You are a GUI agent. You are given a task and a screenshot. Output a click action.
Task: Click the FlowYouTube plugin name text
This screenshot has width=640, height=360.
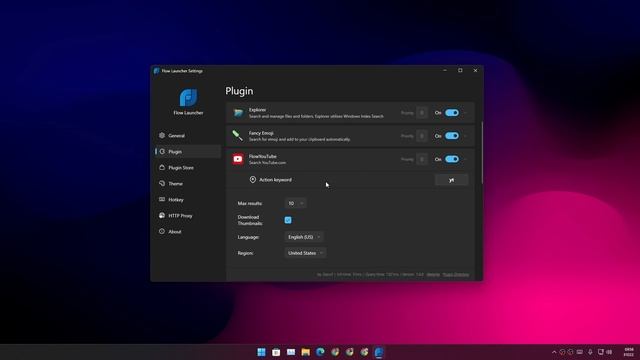[x=262, y=156]
